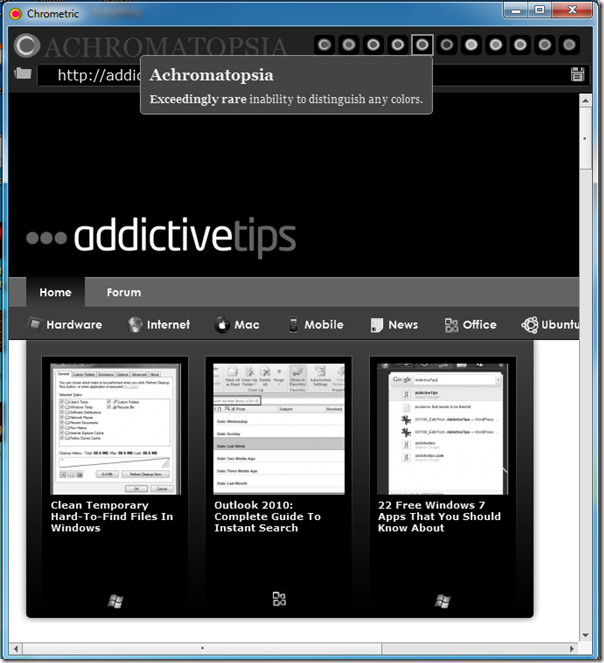The image size is (604, 663).
Task: Switch to the ninth vision mode circle
Action: (x=520, y=45)
